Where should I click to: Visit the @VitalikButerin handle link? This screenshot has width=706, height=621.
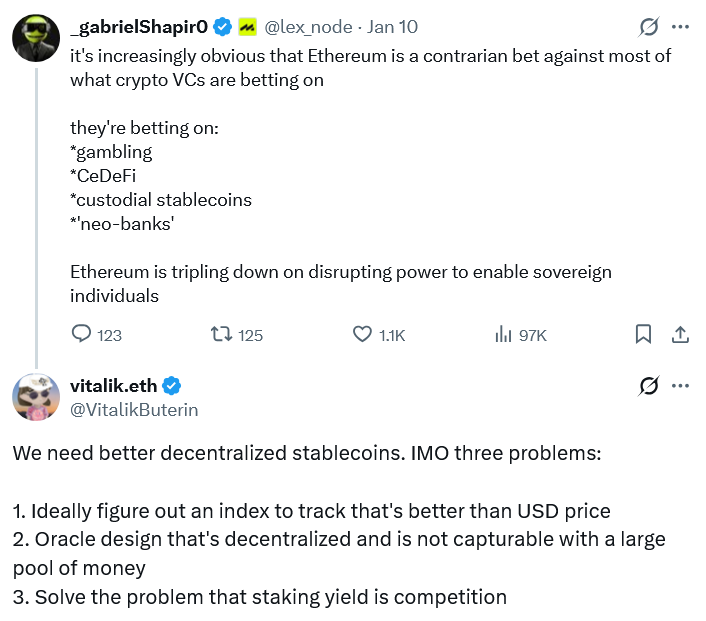tap(134, 409)
